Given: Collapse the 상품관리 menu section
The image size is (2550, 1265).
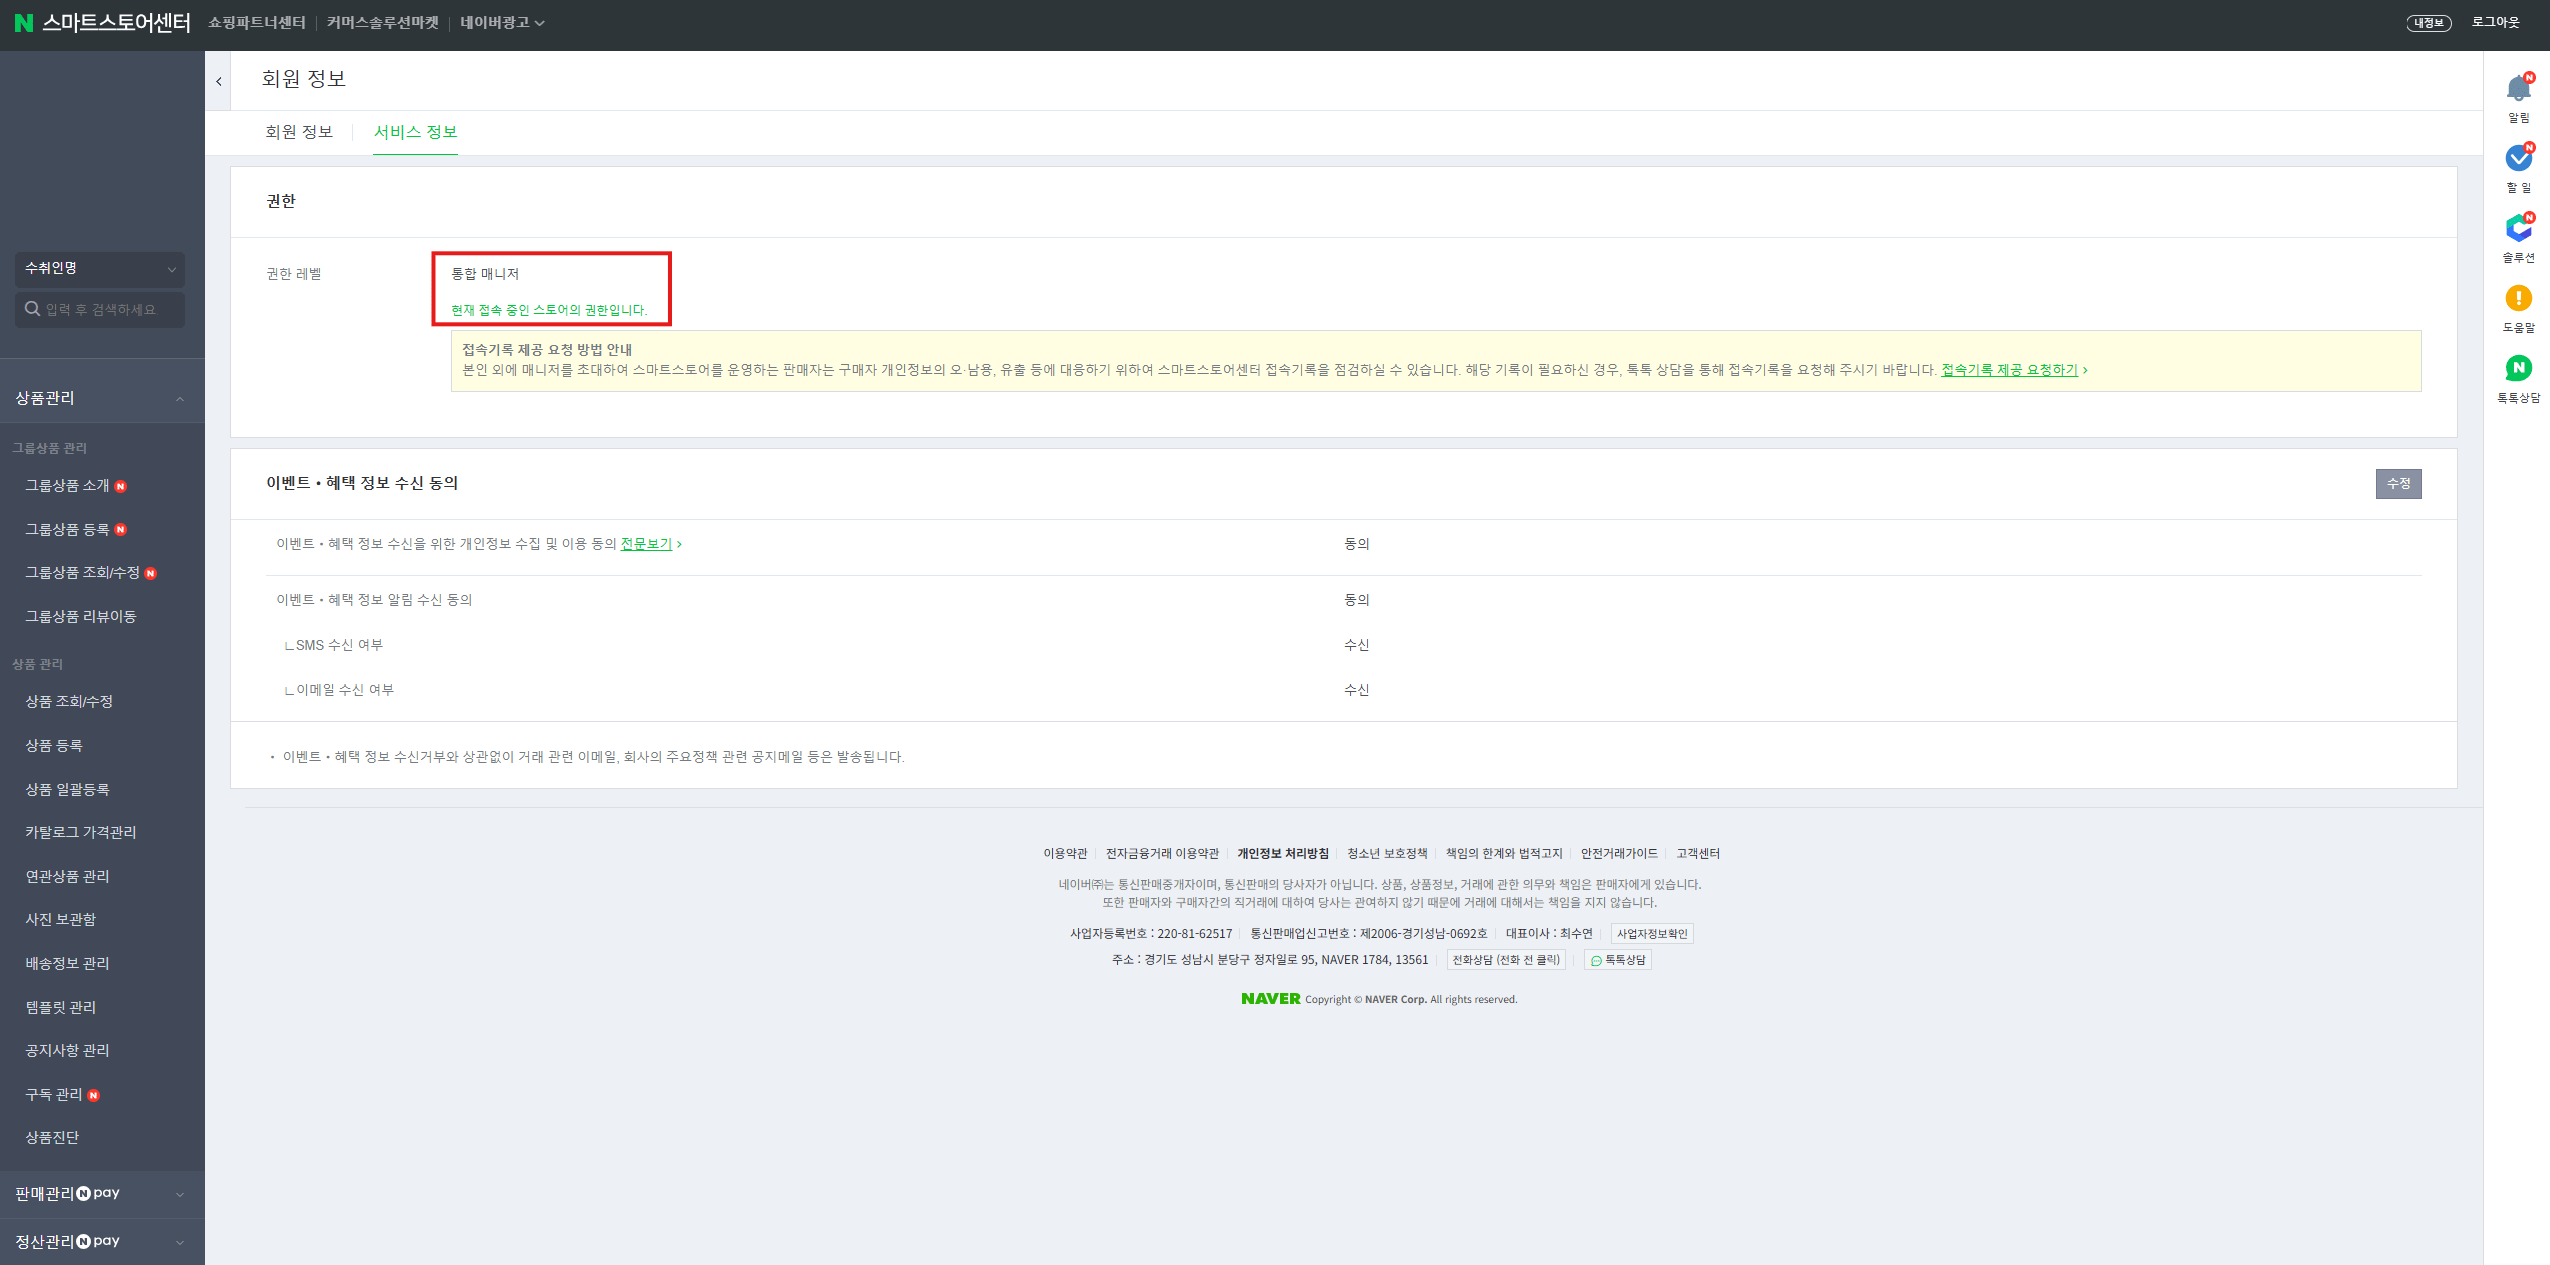Looking at the screenshot, I should (x=102, y=398).
